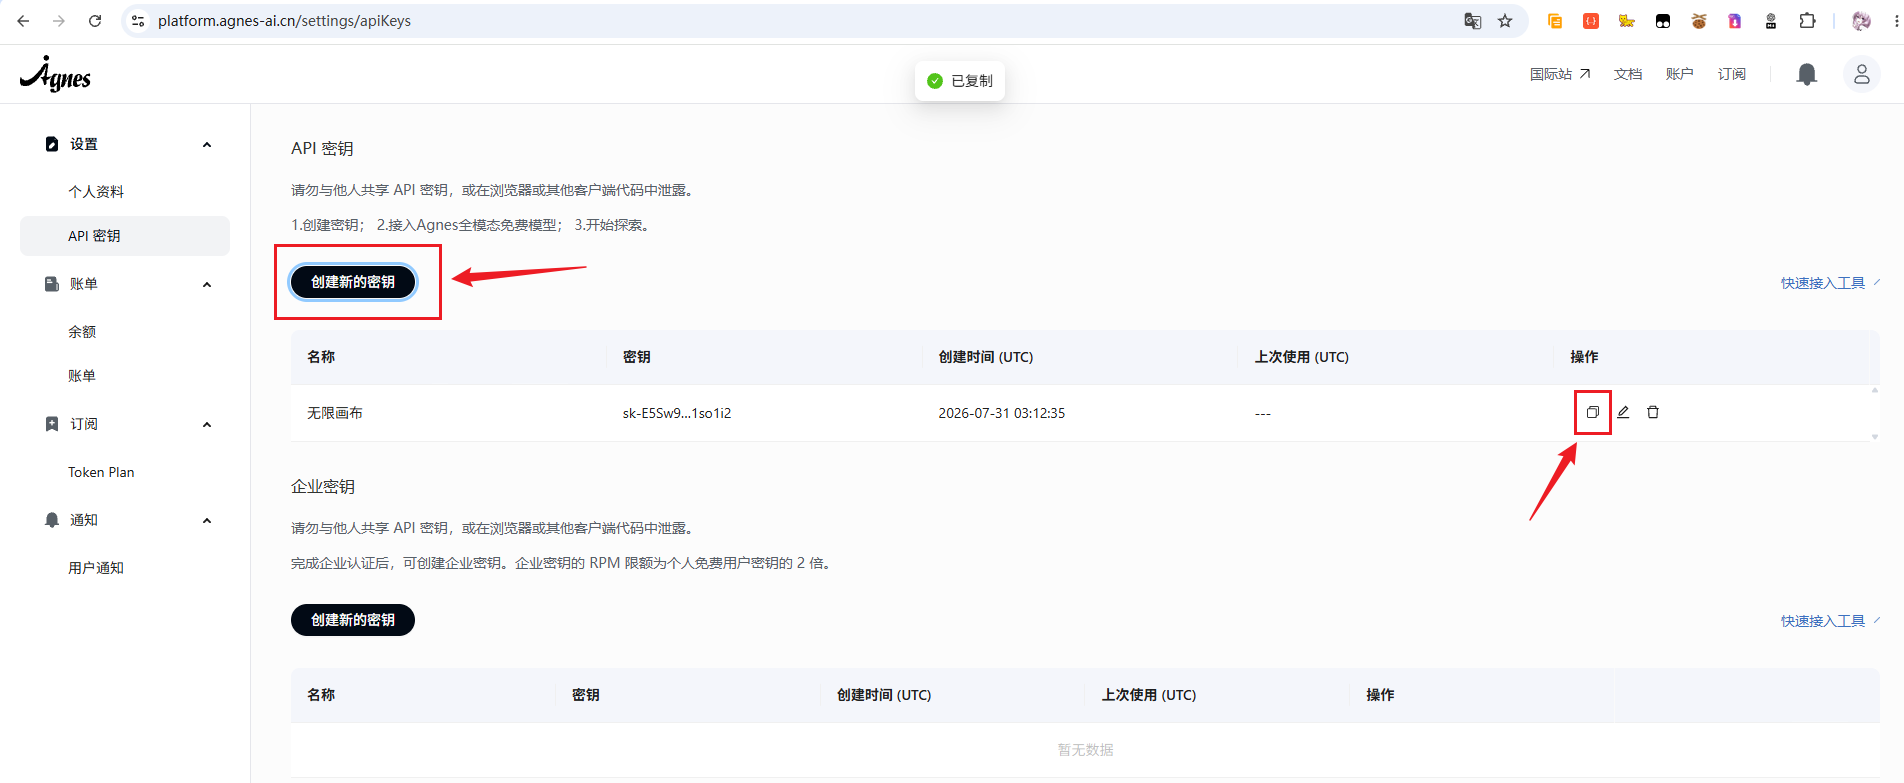View site information icon in address bar
Image resolution: width=1904 pixels, height=783 pixels.
pyautogui.click(x=138, y=21)
